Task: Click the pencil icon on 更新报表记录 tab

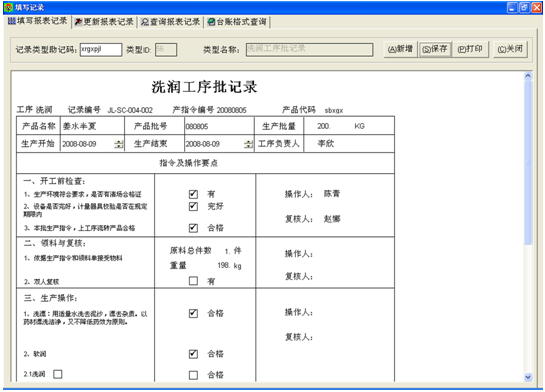Action: [x=79, y=22]
